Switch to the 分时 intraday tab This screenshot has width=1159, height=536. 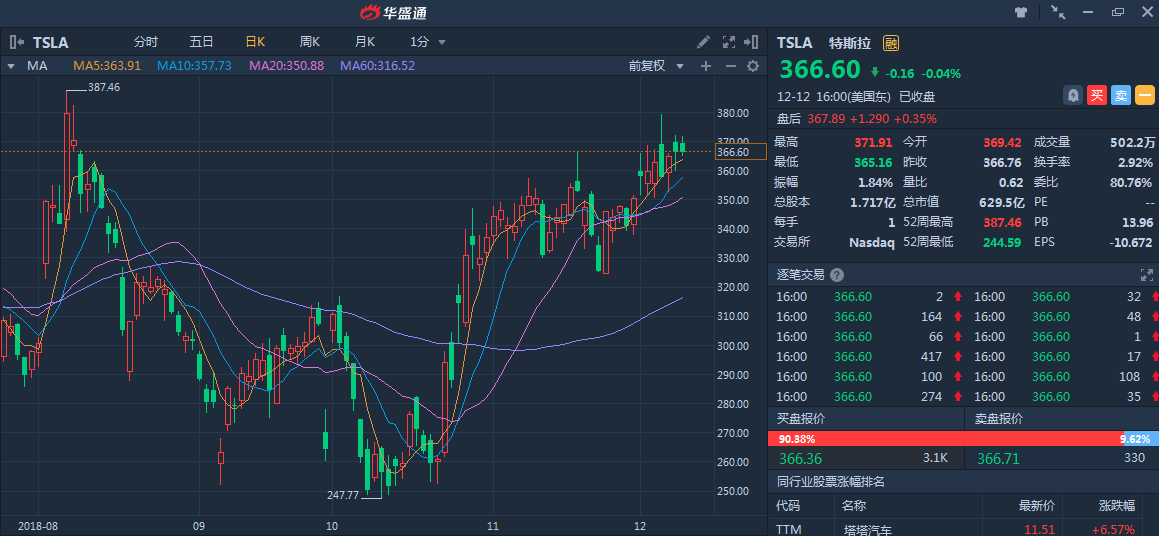(146, 42)
